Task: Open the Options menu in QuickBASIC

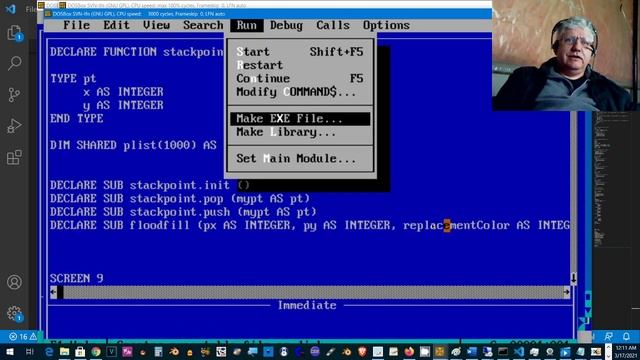Action: pos(386,25)
